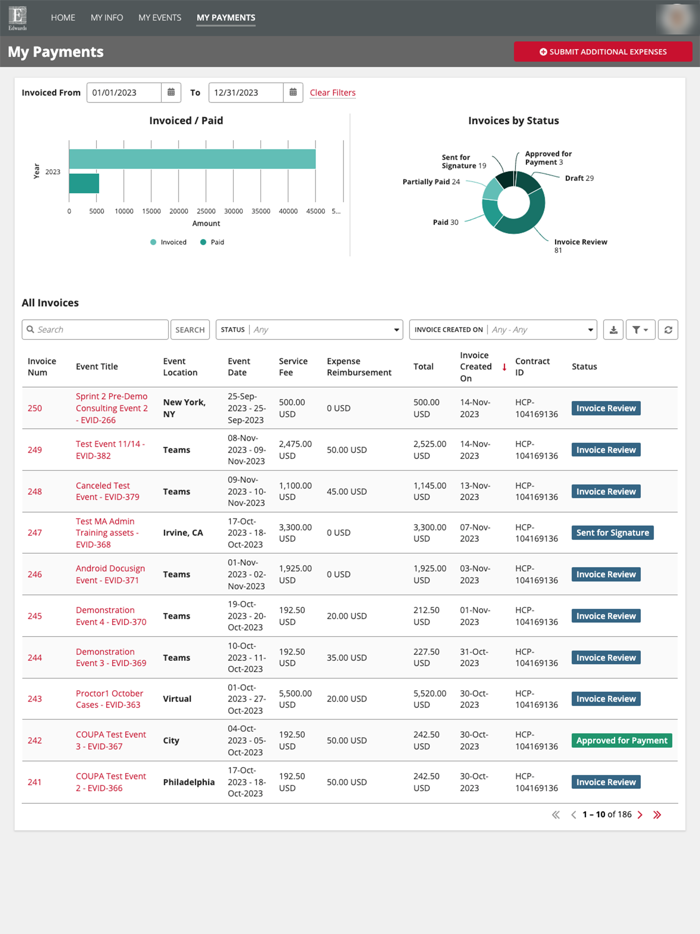Click the Edwards logo in the header
The image size is (700, 934).
pos(17,17)
